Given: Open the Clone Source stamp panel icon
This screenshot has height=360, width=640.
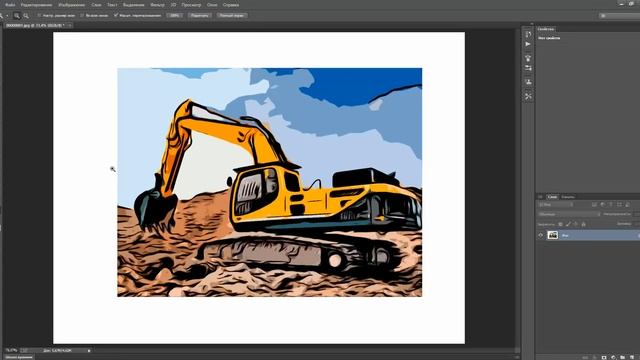Looking at the screenshot, I should [x=528, y=82].
